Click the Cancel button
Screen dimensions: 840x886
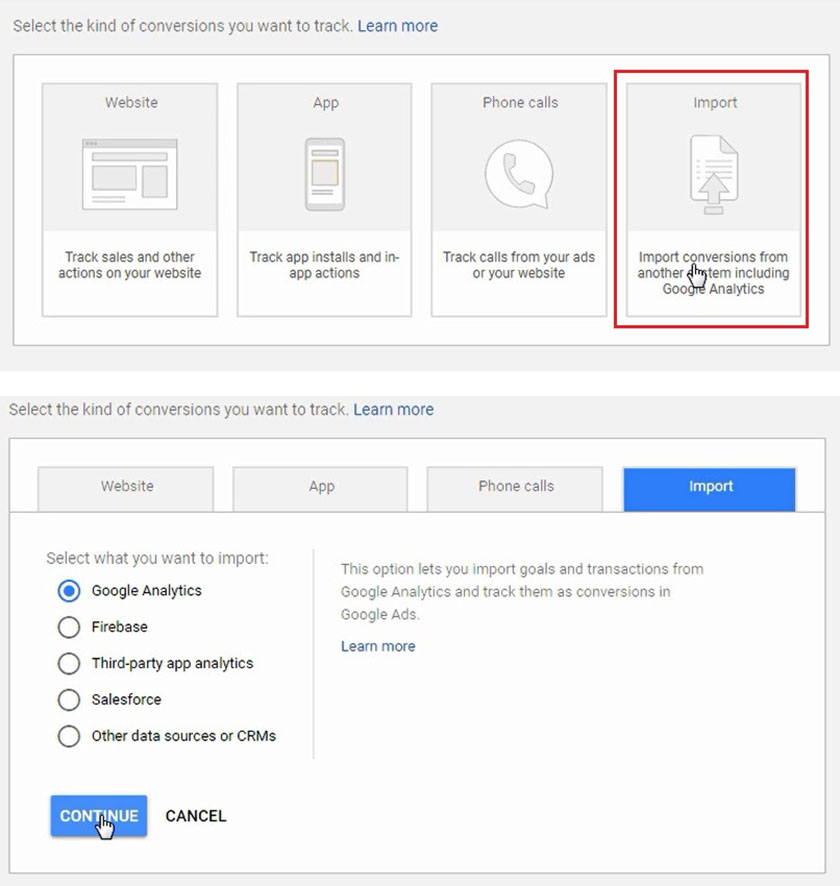[x=196, y=816]
